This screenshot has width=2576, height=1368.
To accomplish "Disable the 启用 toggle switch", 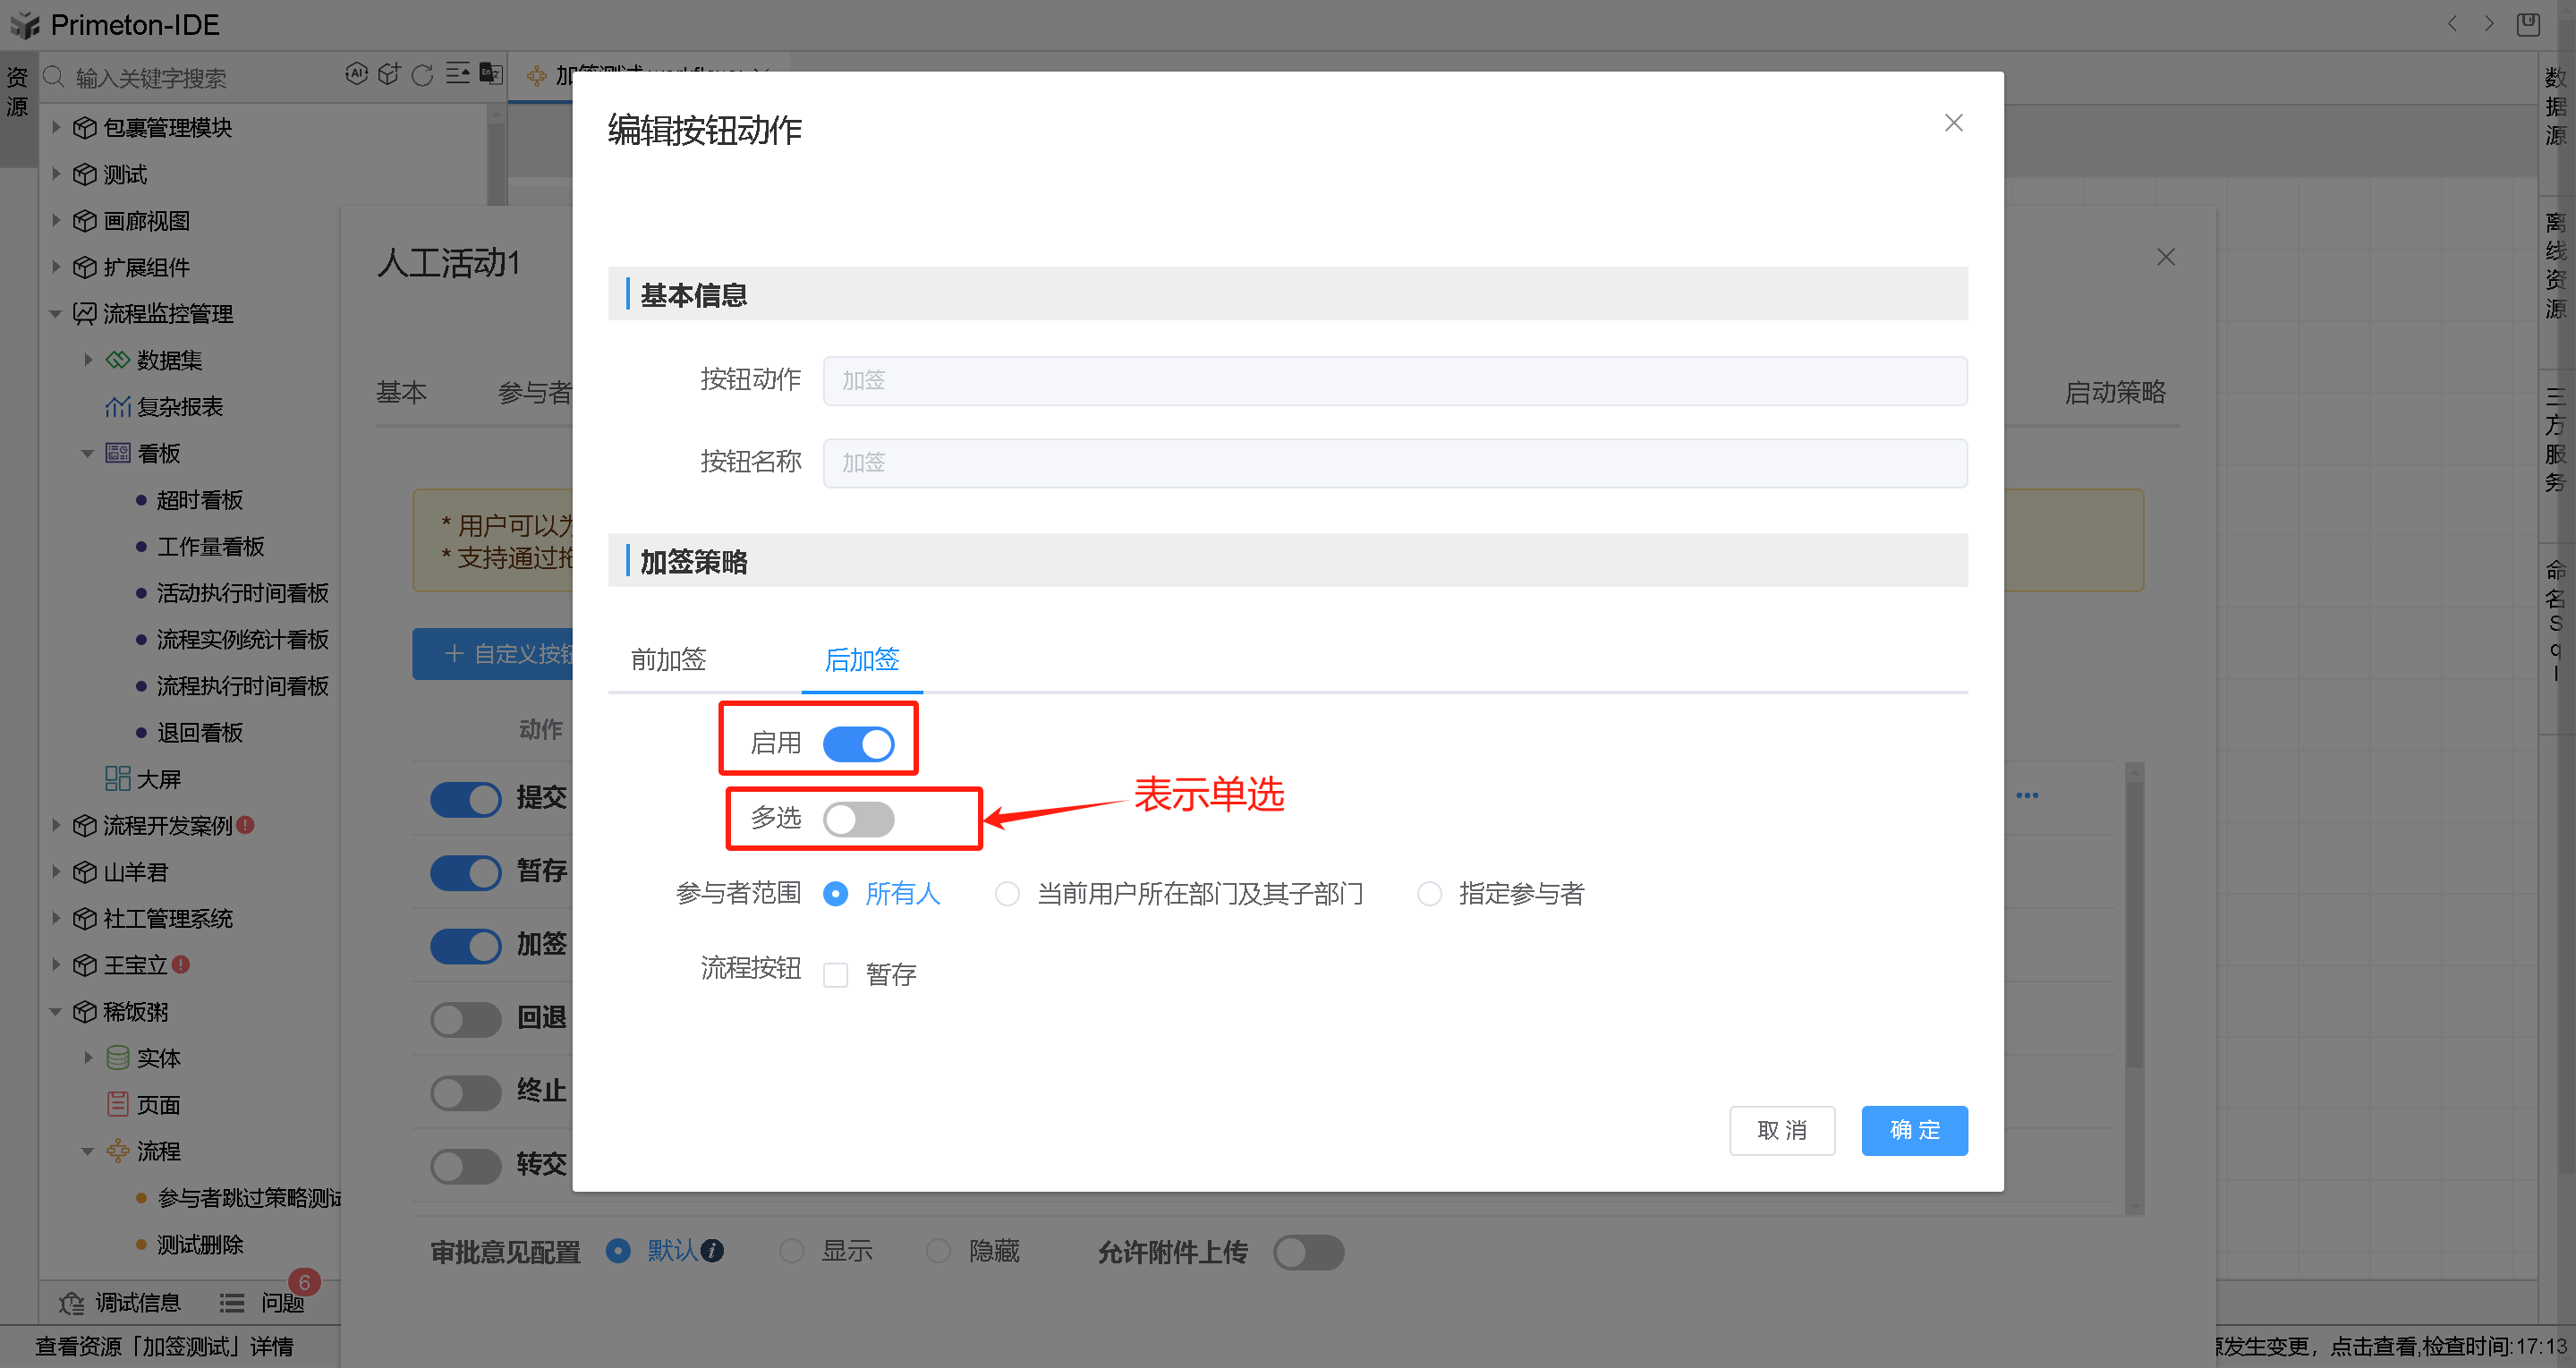I will (x=858, y=744).
